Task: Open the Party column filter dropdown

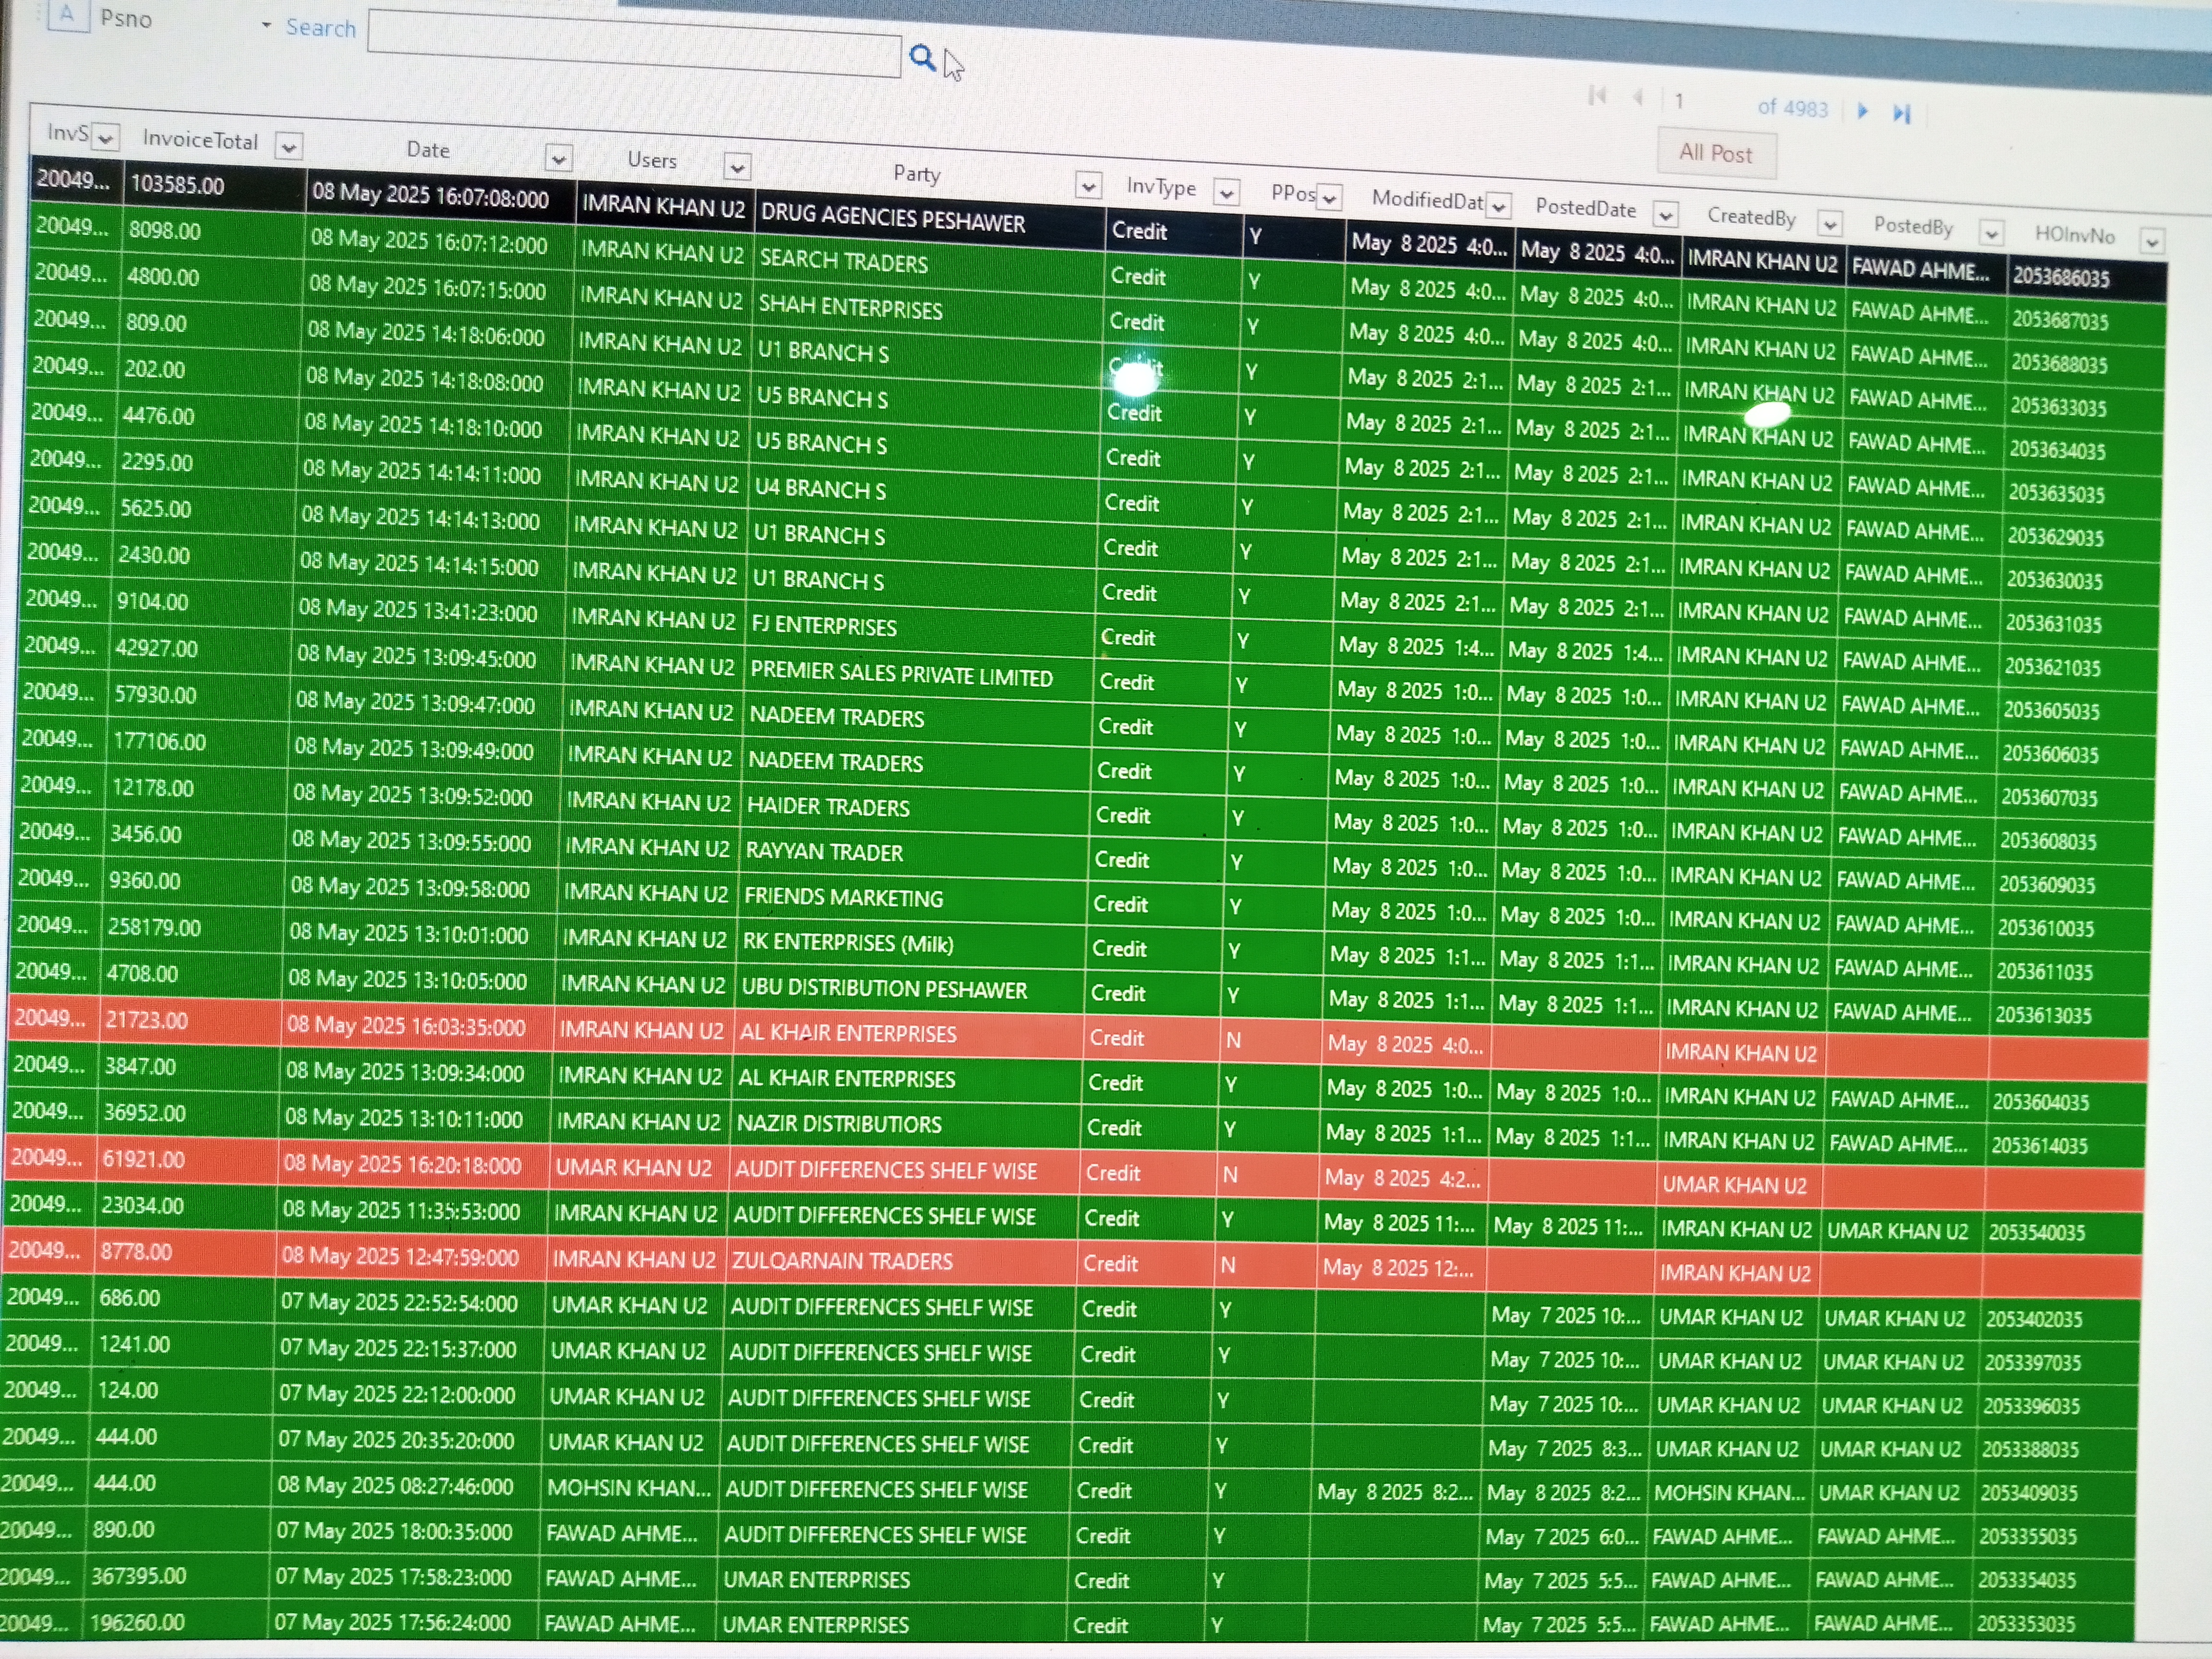Action: point(1088,185)
